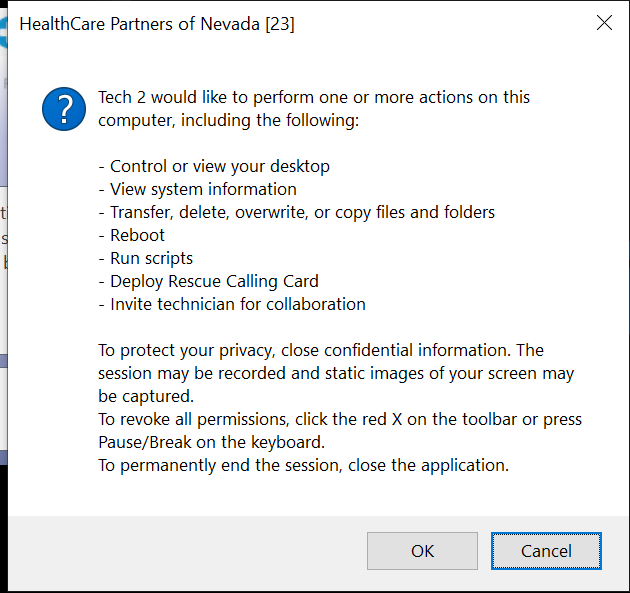
Task: Click the 'Reboot' permission line
Action: point(132,235)
